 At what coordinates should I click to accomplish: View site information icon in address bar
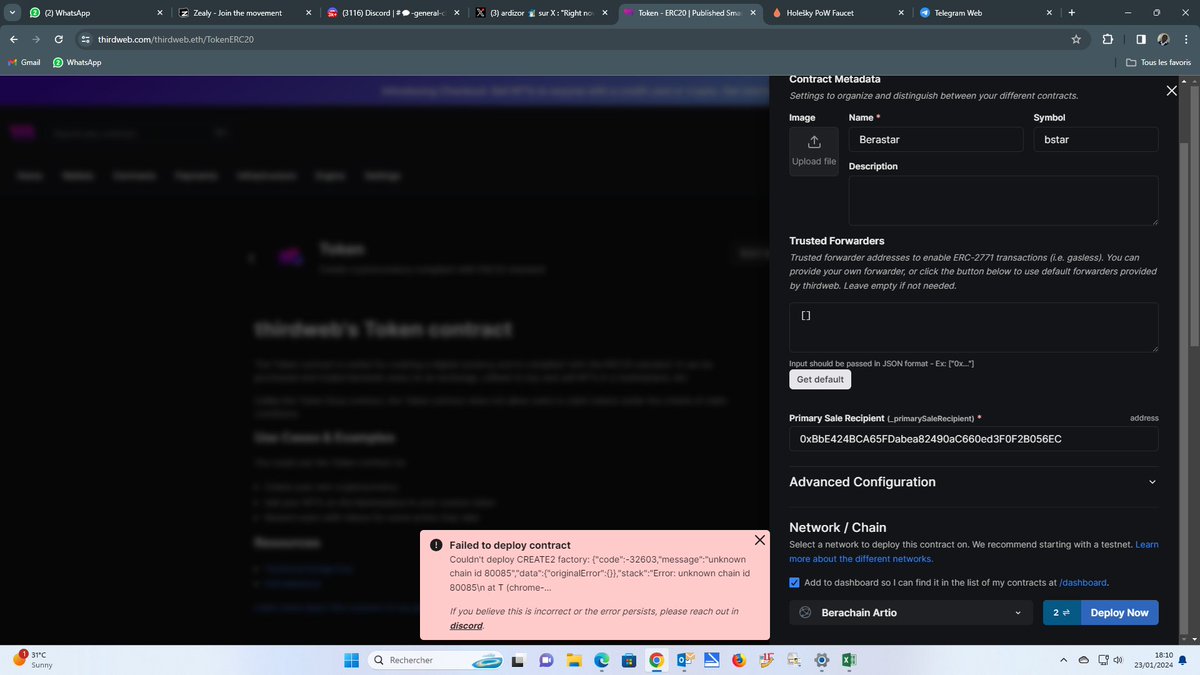(x=86, y=39)
